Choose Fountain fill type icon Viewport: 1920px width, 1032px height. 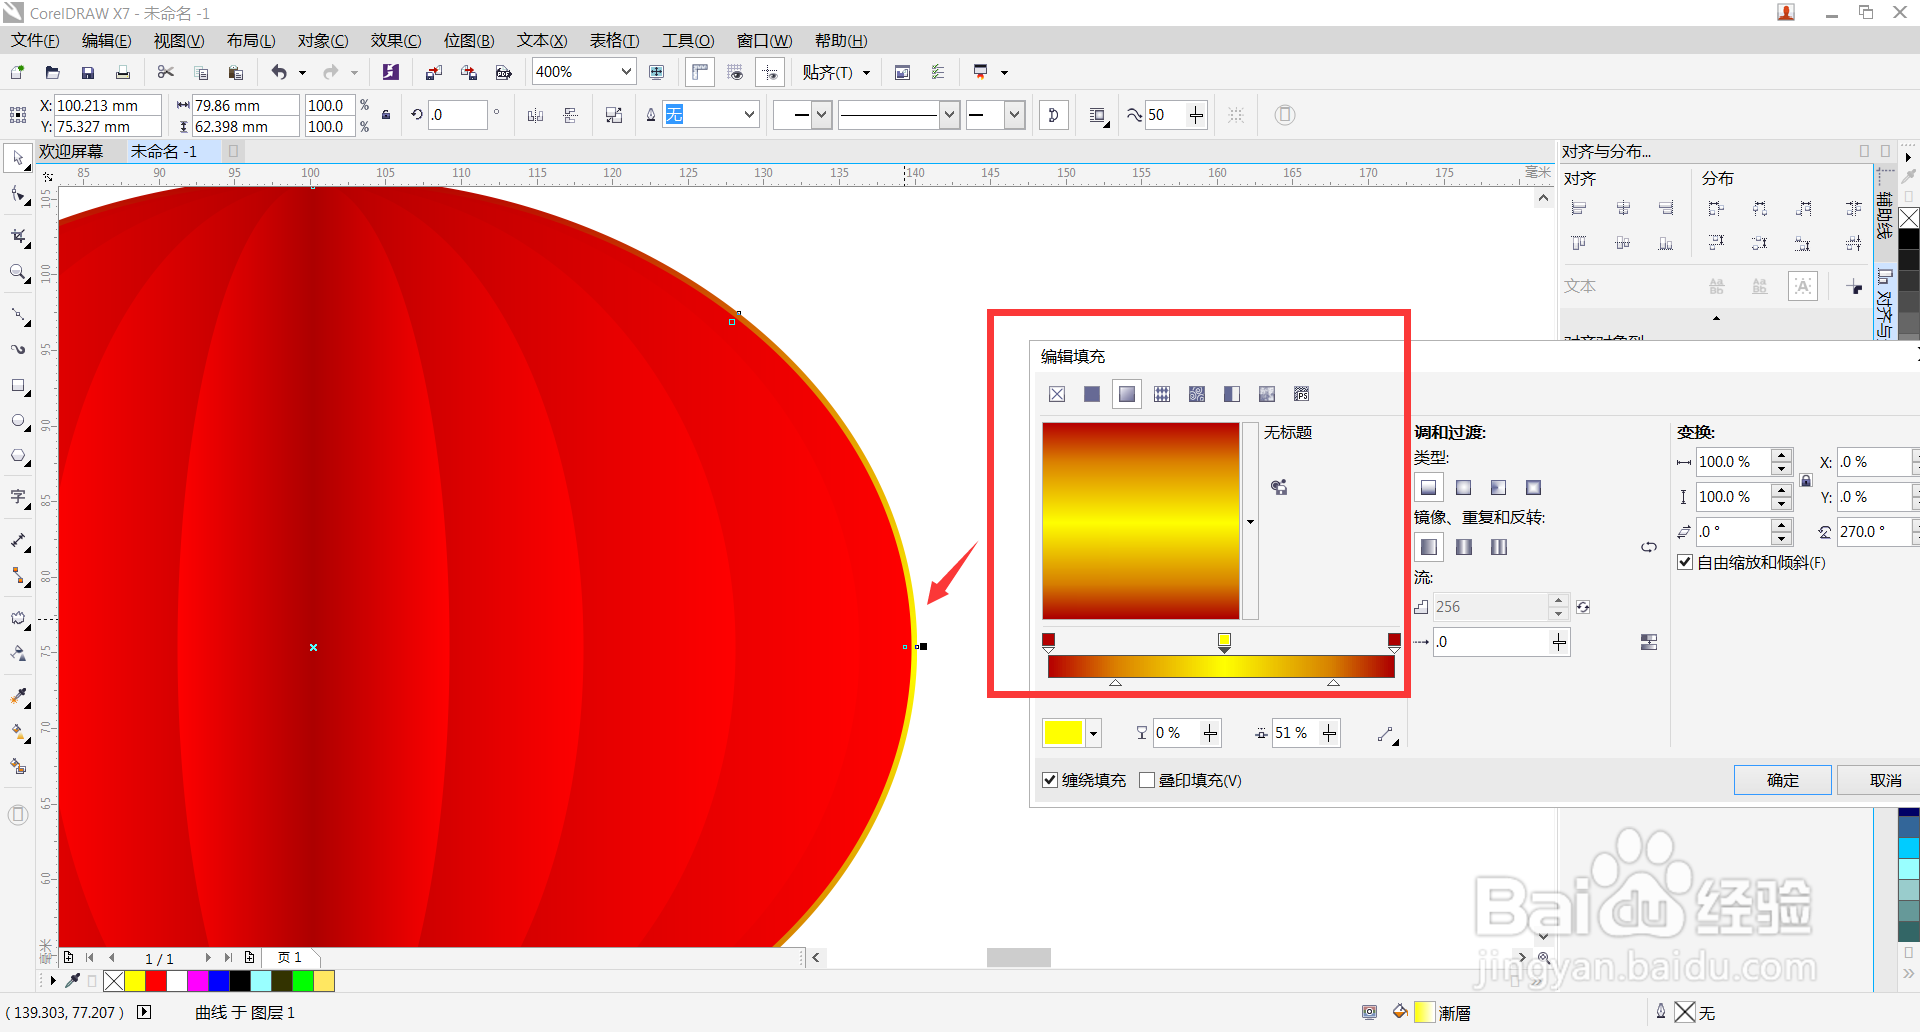[1127, 394]
